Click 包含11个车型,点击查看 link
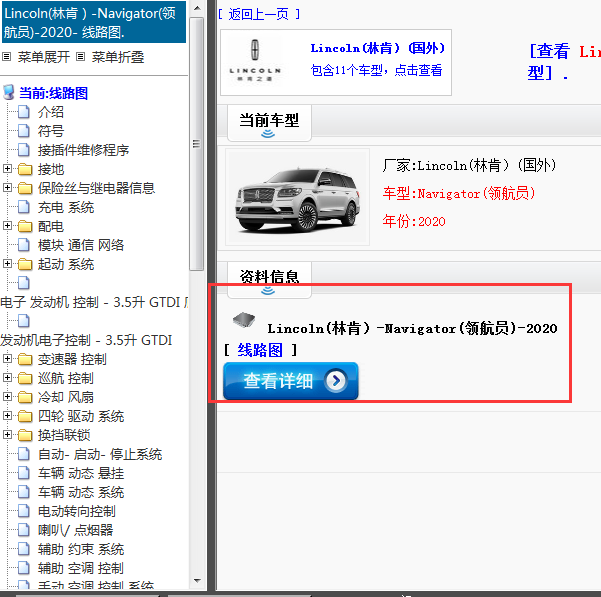Image resolution: width=601 pixels, height=597 pixels. coord(376,71)
